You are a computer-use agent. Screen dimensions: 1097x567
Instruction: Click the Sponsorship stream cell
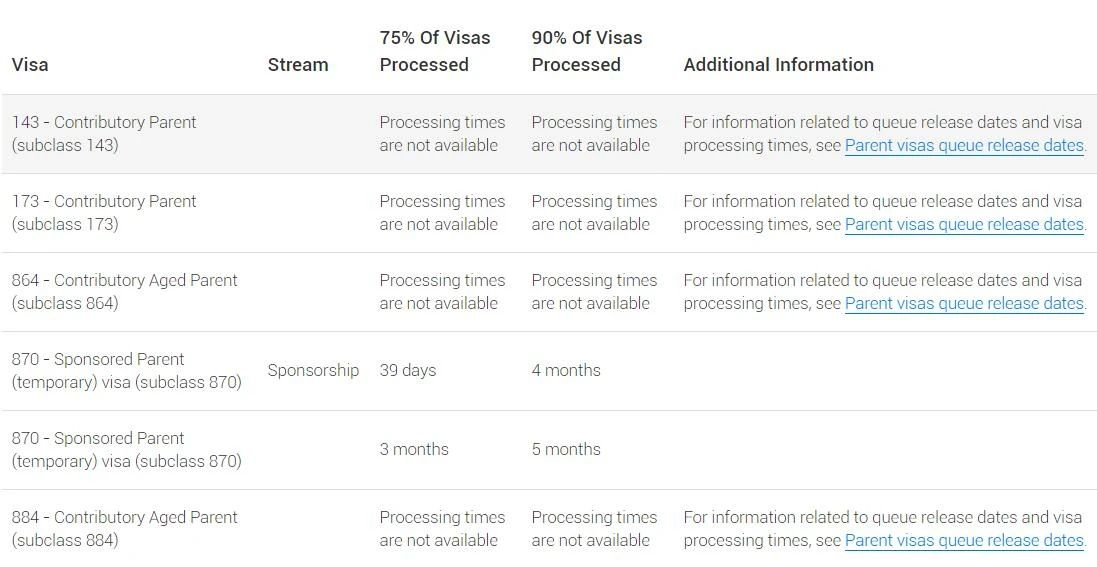point(313,370)
